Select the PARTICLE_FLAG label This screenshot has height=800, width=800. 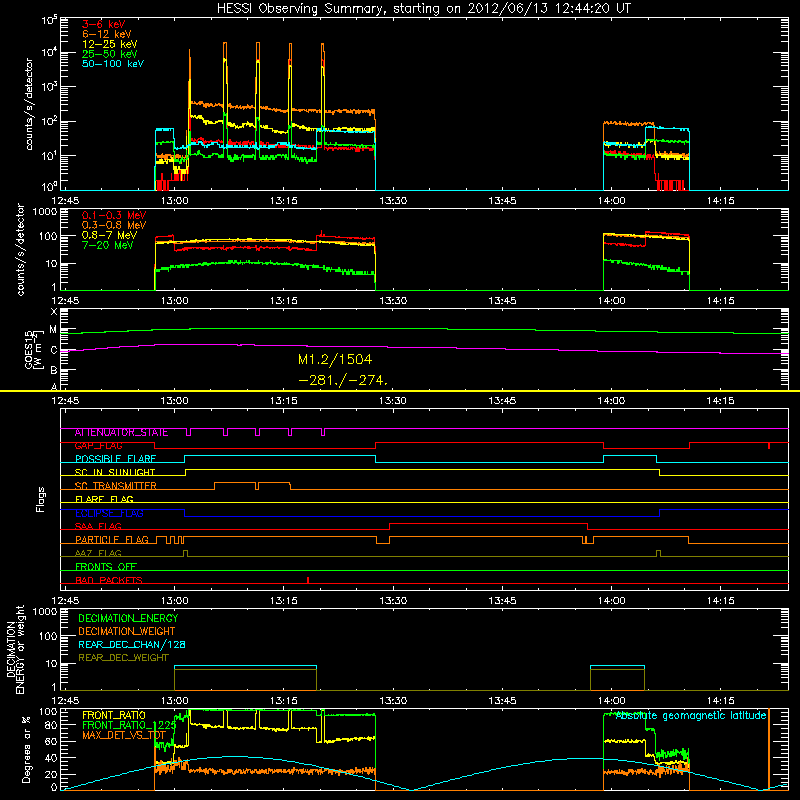point(112,540)
